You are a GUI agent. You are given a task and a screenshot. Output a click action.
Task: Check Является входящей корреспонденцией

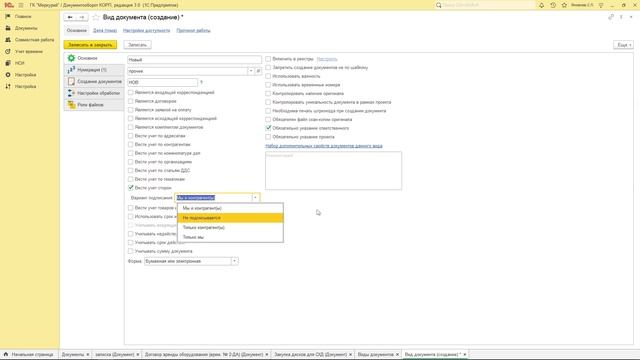131,93
